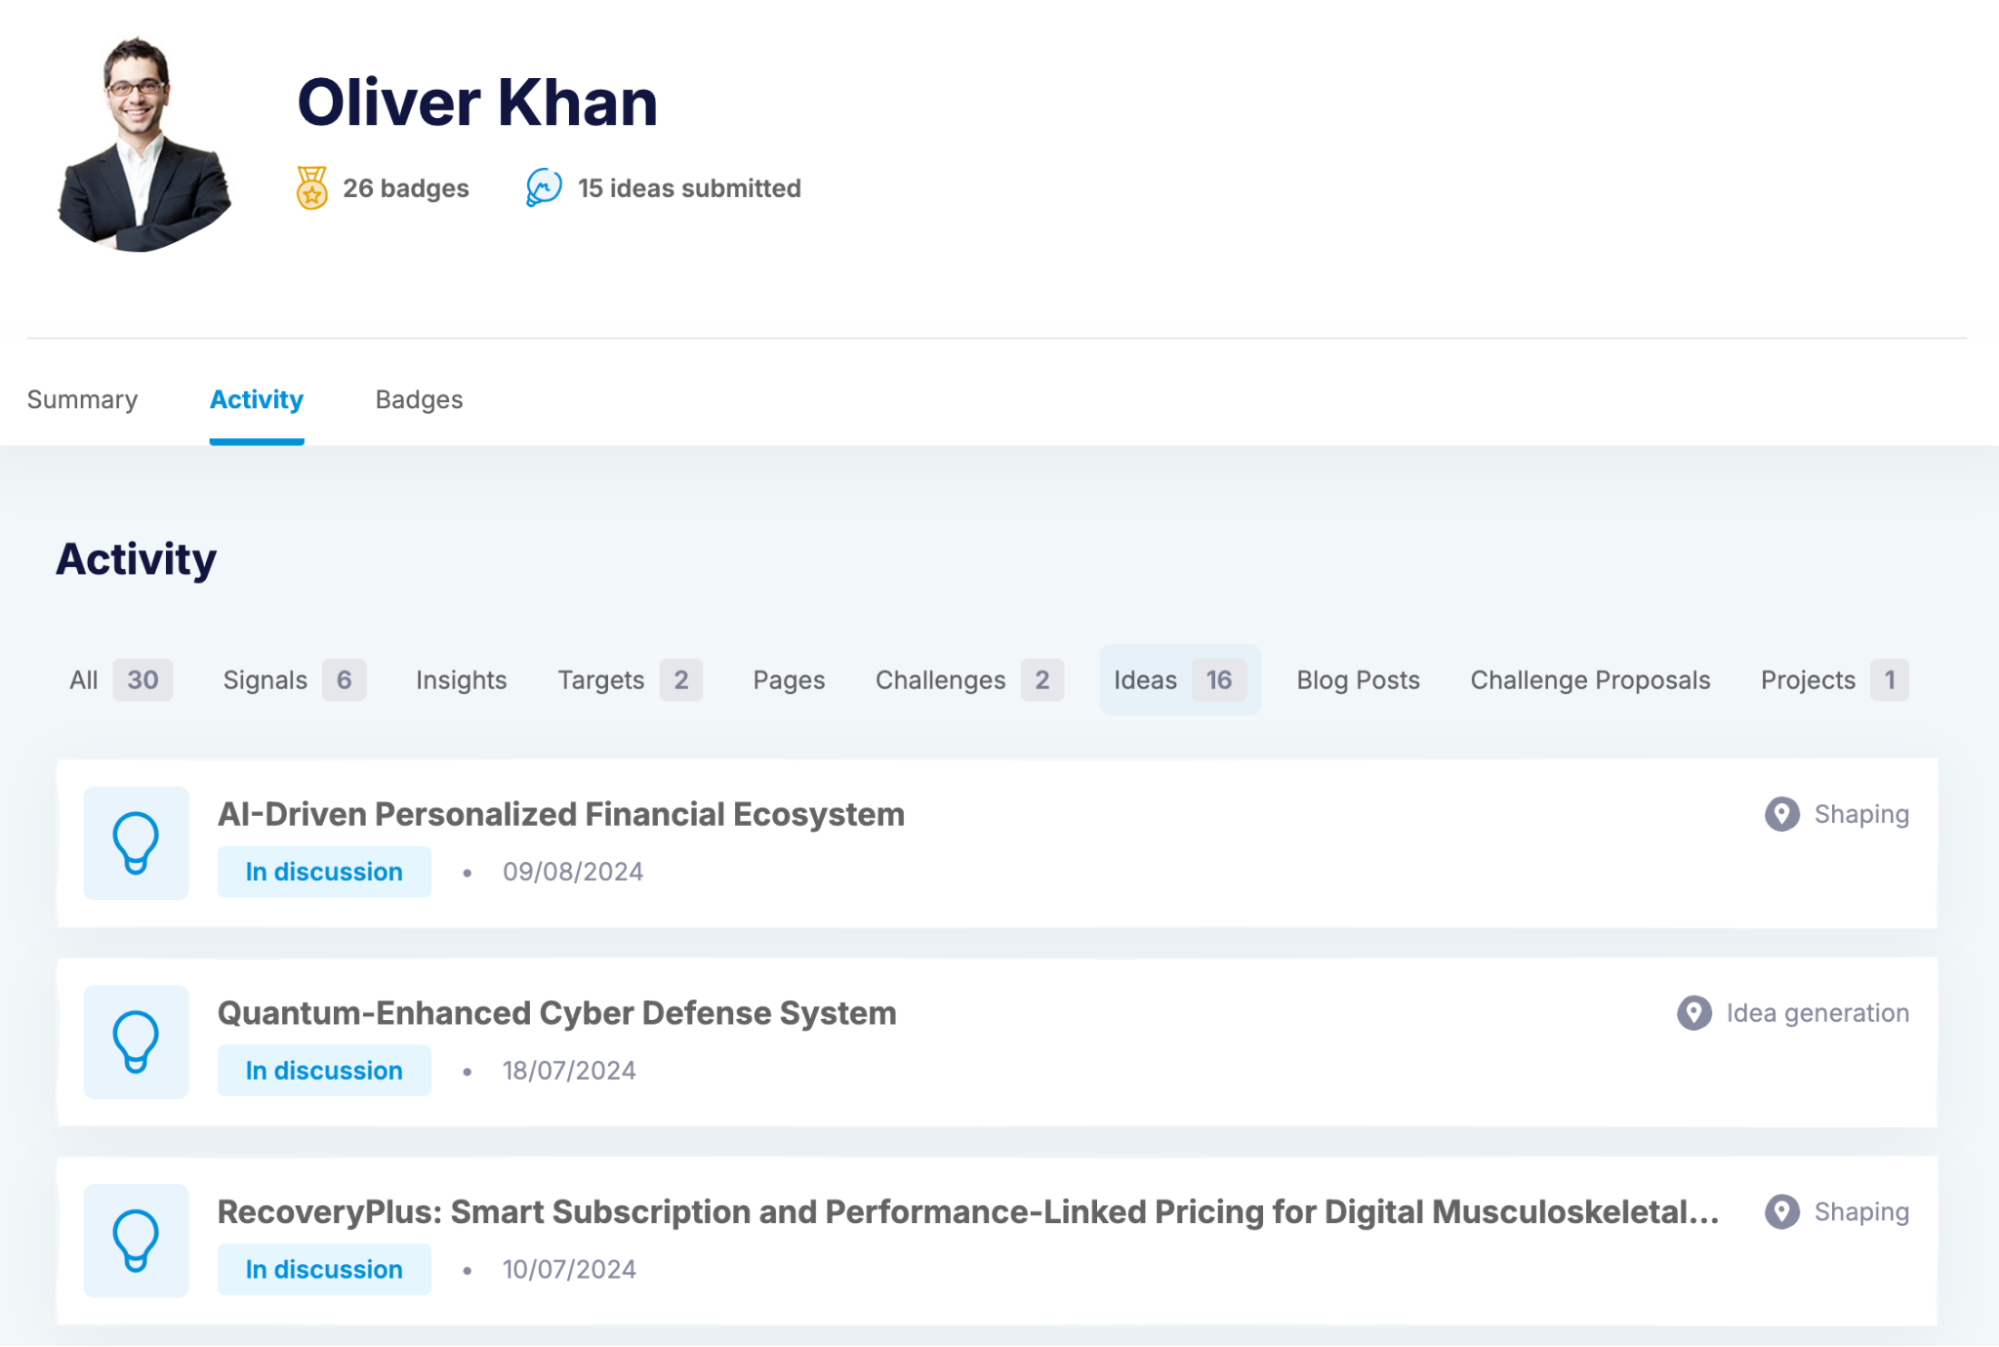The width and height of the screenshot is (1999, 1347).
Task: Click the 26 badges text
Action: 406,188
